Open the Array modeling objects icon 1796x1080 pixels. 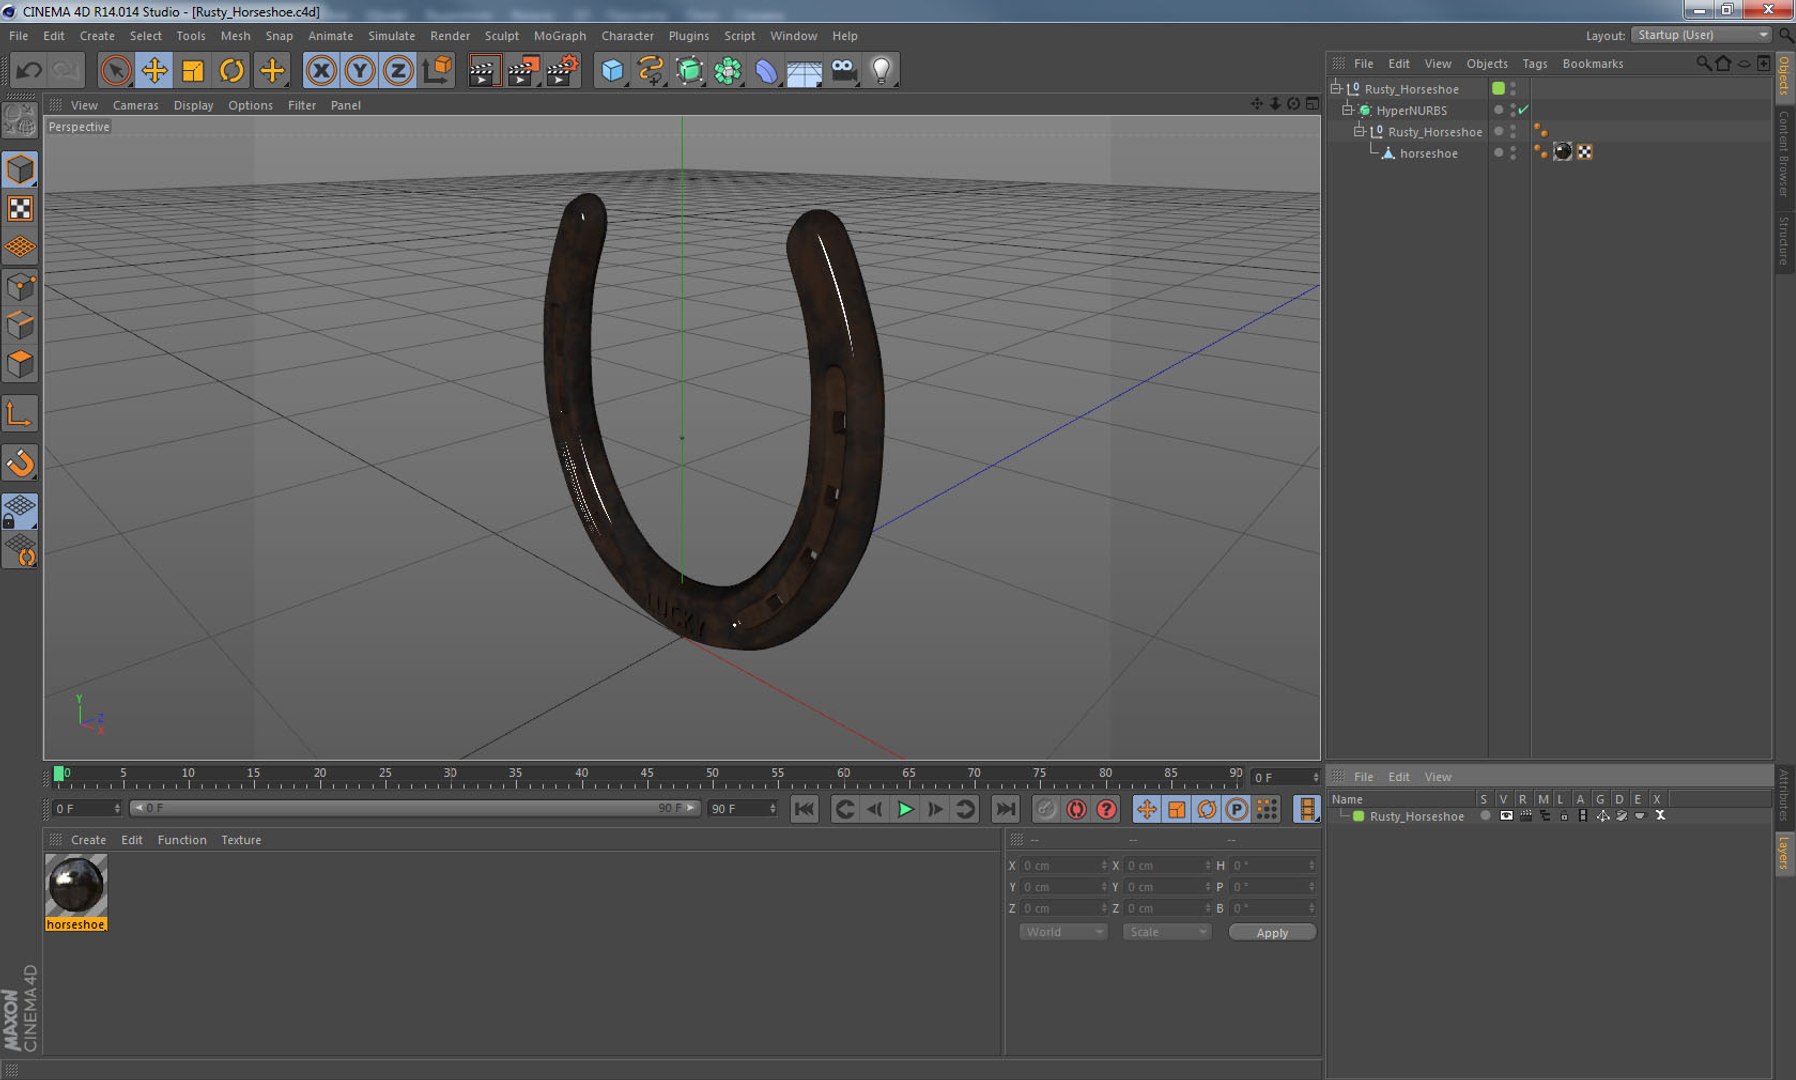coord(728,71)
